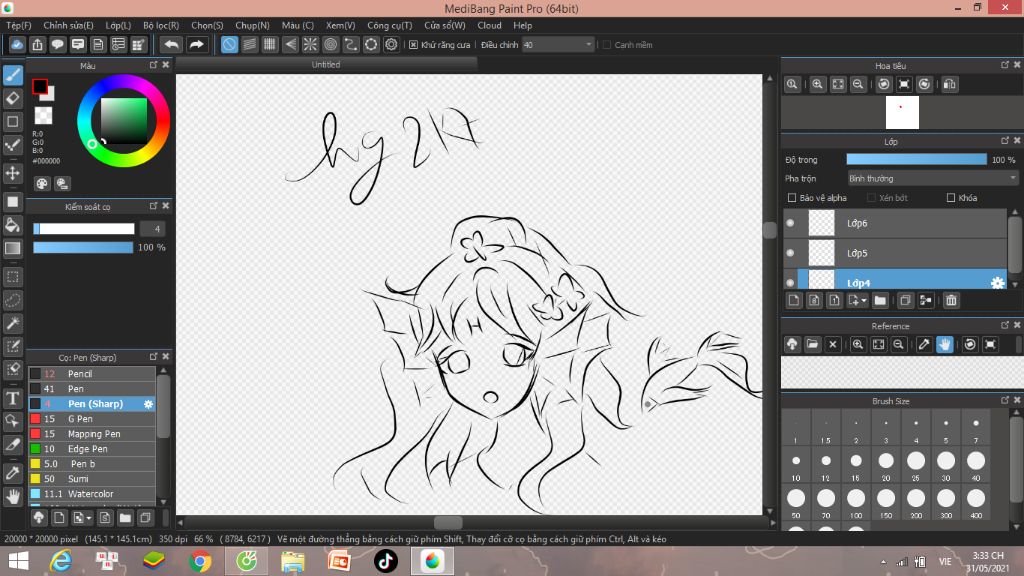The image size is (1024, 576).
Task: Zoom in on Navigator panel
Action: coord(817,84)
